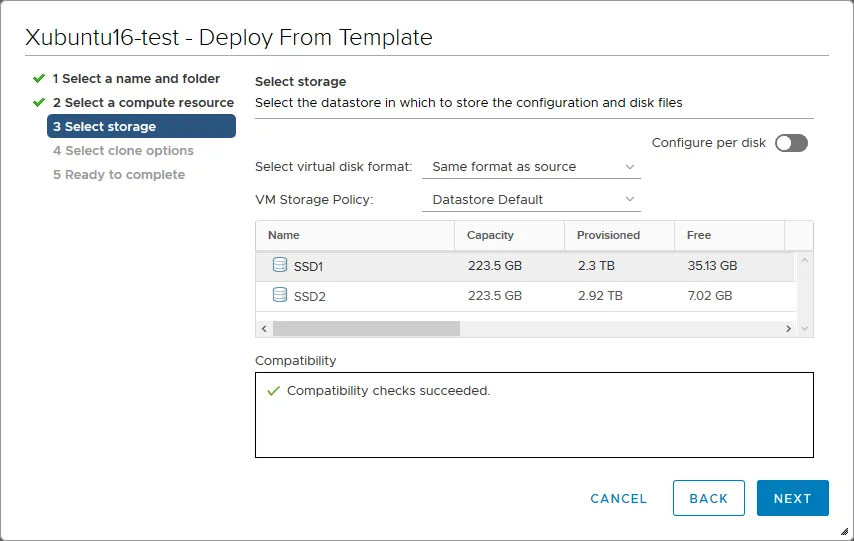The height and width of the screenshot is (541, 854).
Task: Click the SSD1 datastore icon
Action: tap(280, 266)
